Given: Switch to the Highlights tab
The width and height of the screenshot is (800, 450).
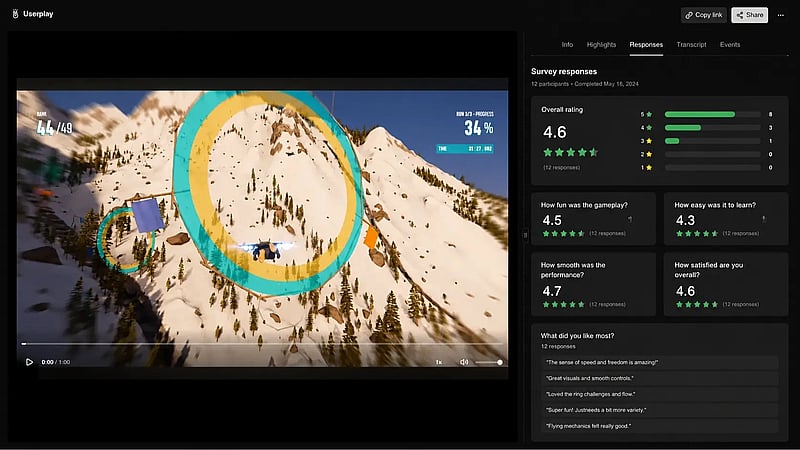Looking at the screenshot, I should [602, 44].
